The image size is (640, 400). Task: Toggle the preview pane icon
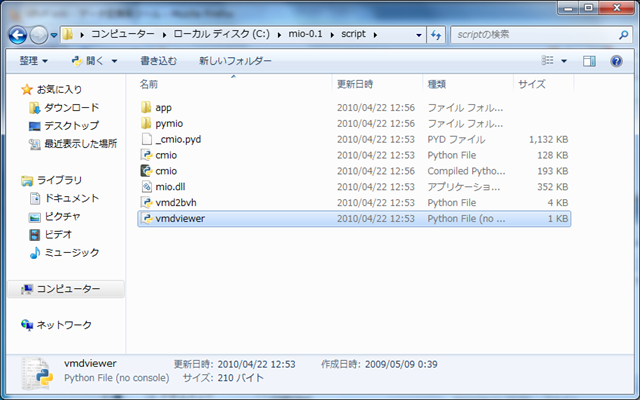[589, 61]
